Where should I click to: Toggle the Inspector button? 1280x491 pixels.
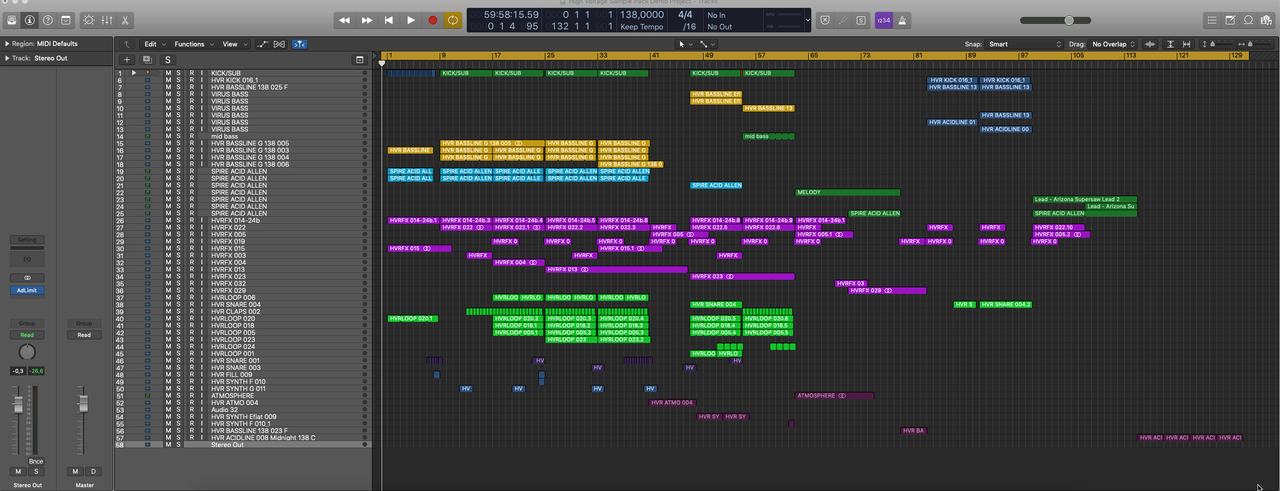click(x=29, y=20)
